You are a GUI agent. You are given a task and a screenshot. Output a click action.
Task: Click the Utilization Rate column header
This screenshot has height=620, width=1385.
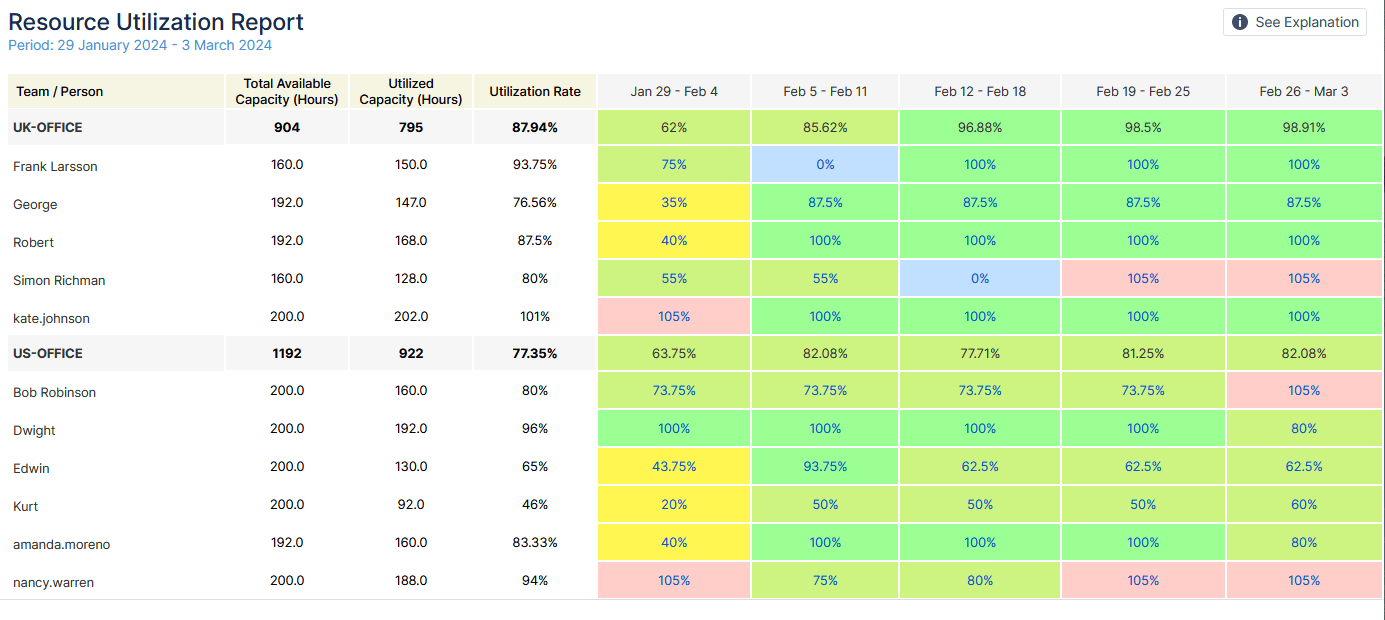point(534,90)
